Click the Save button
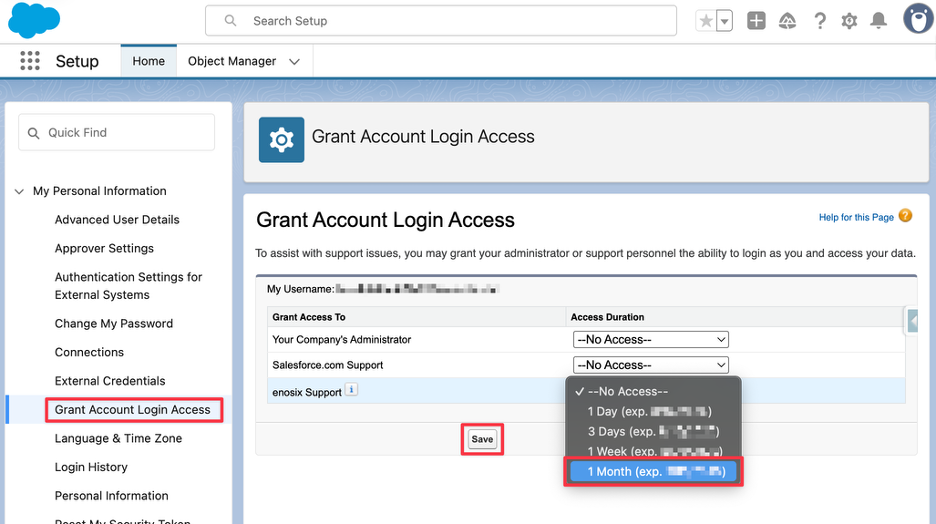 coord(482,439)
